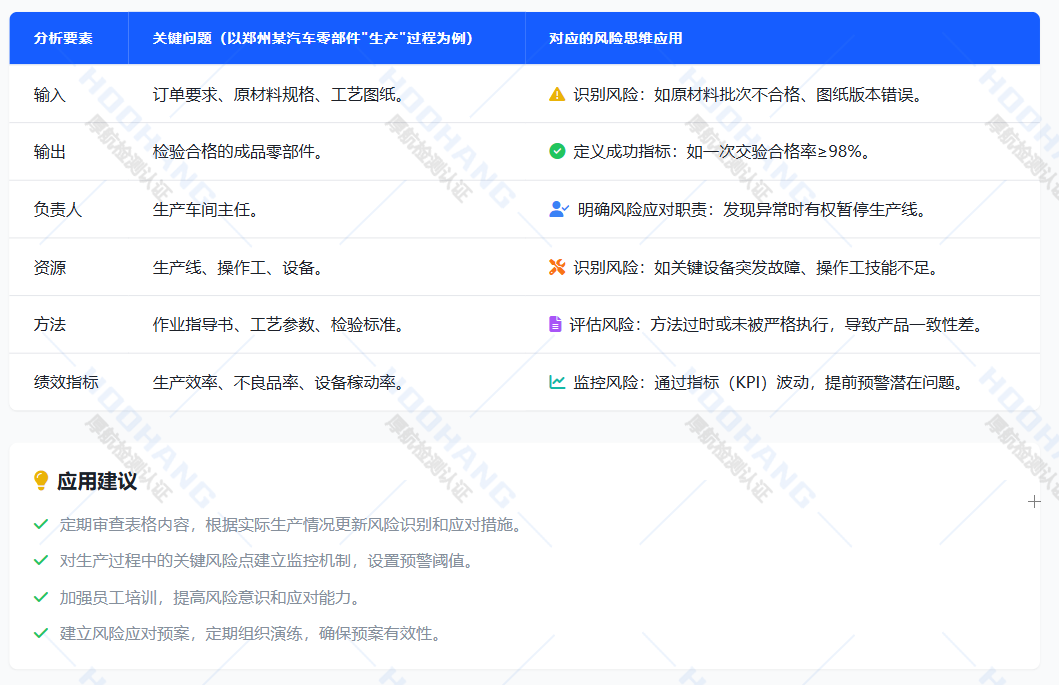The height and width of the screenshot is (685, 1060).
Task: Click the 应用建议 section heading
Action: [97, 481]
